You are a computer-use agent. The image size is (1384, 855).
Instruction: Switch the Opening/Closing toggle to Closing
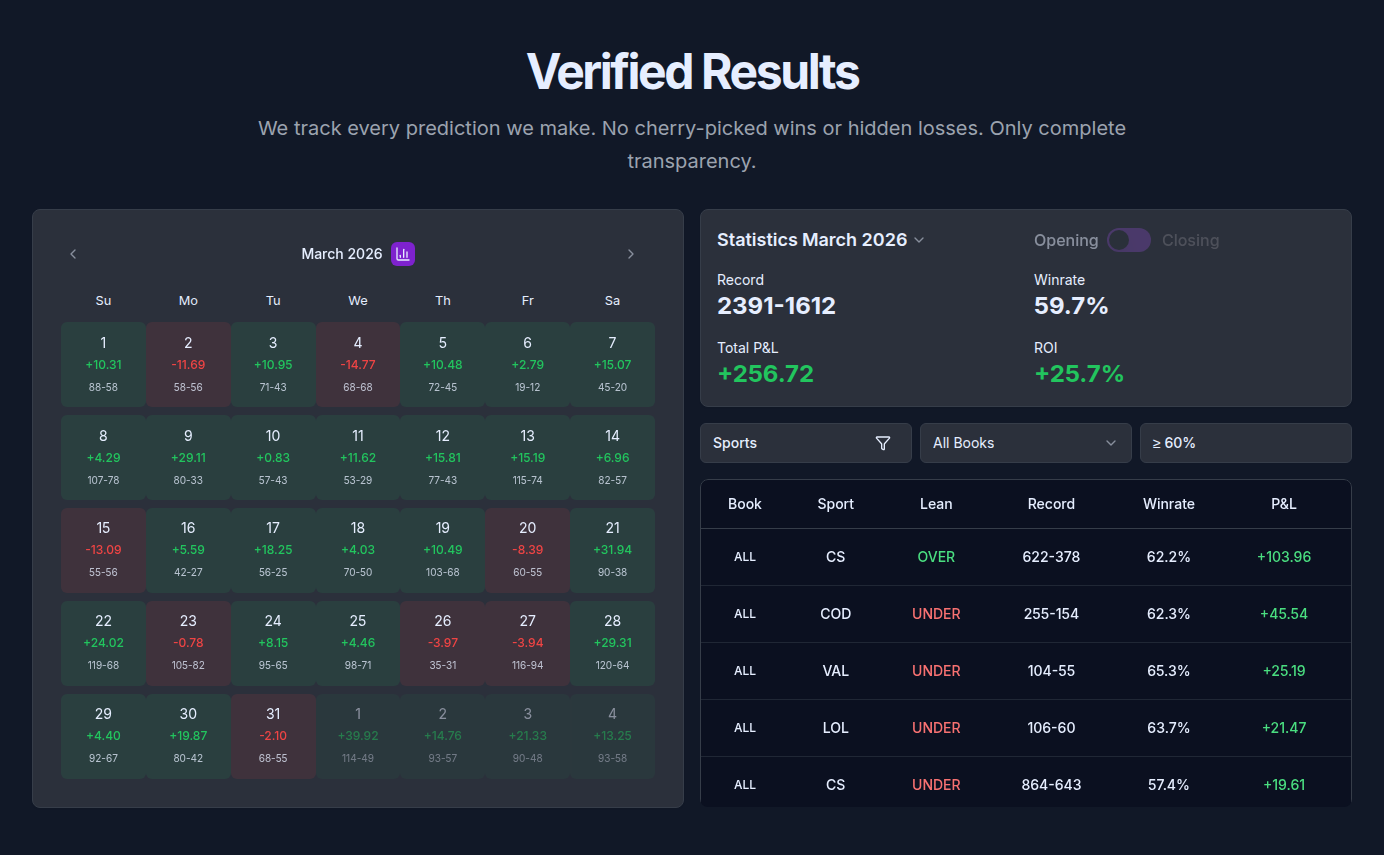coord(1129,240)
